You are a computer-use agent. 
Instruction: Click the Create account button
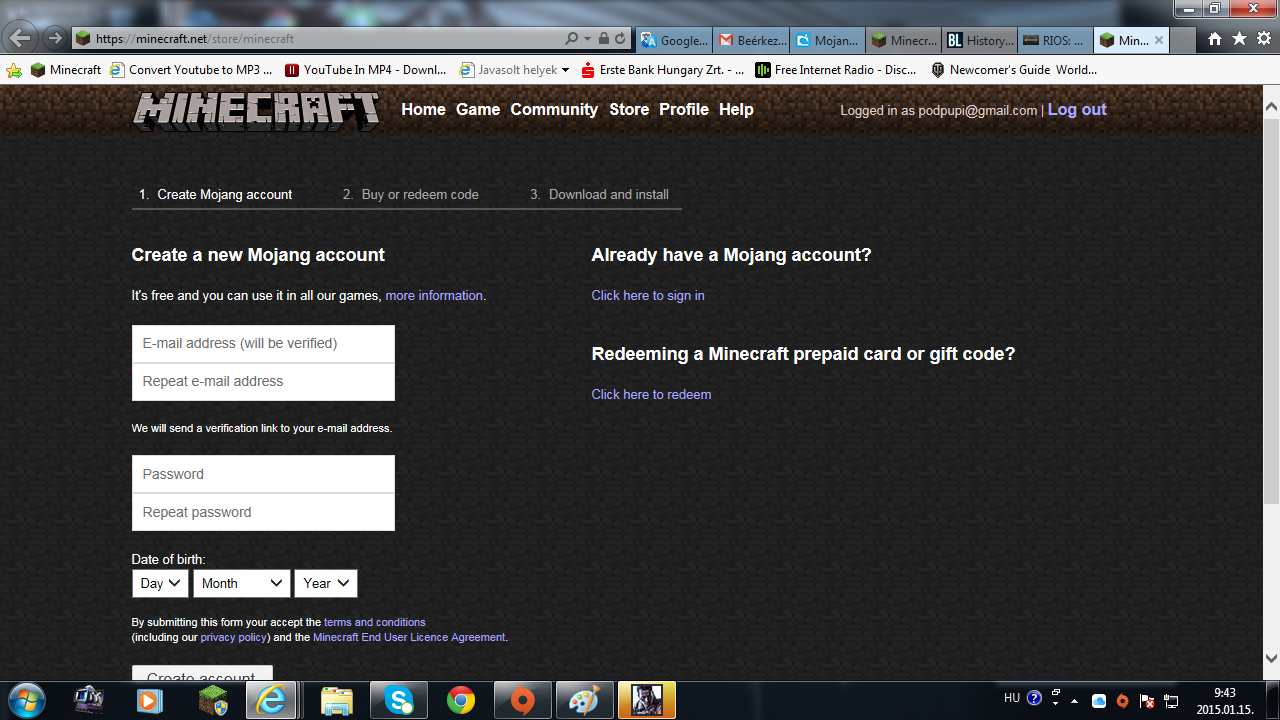[202, 674]
